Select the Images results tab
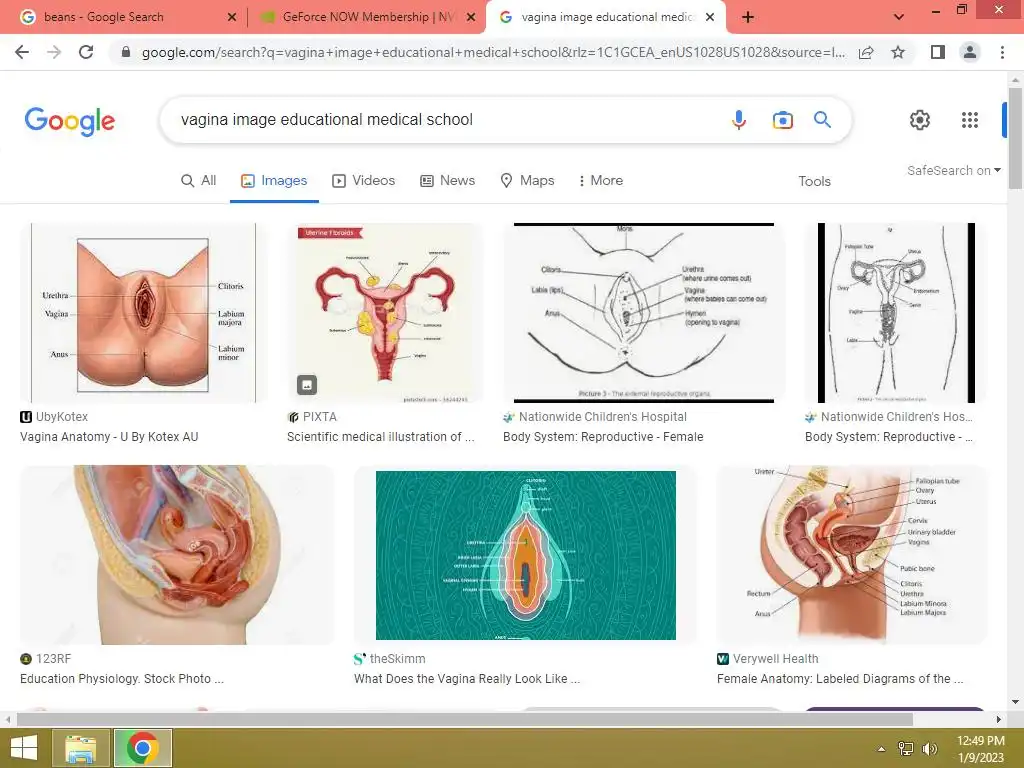The width and height of the screenshot is (1024, 768). 274,180
